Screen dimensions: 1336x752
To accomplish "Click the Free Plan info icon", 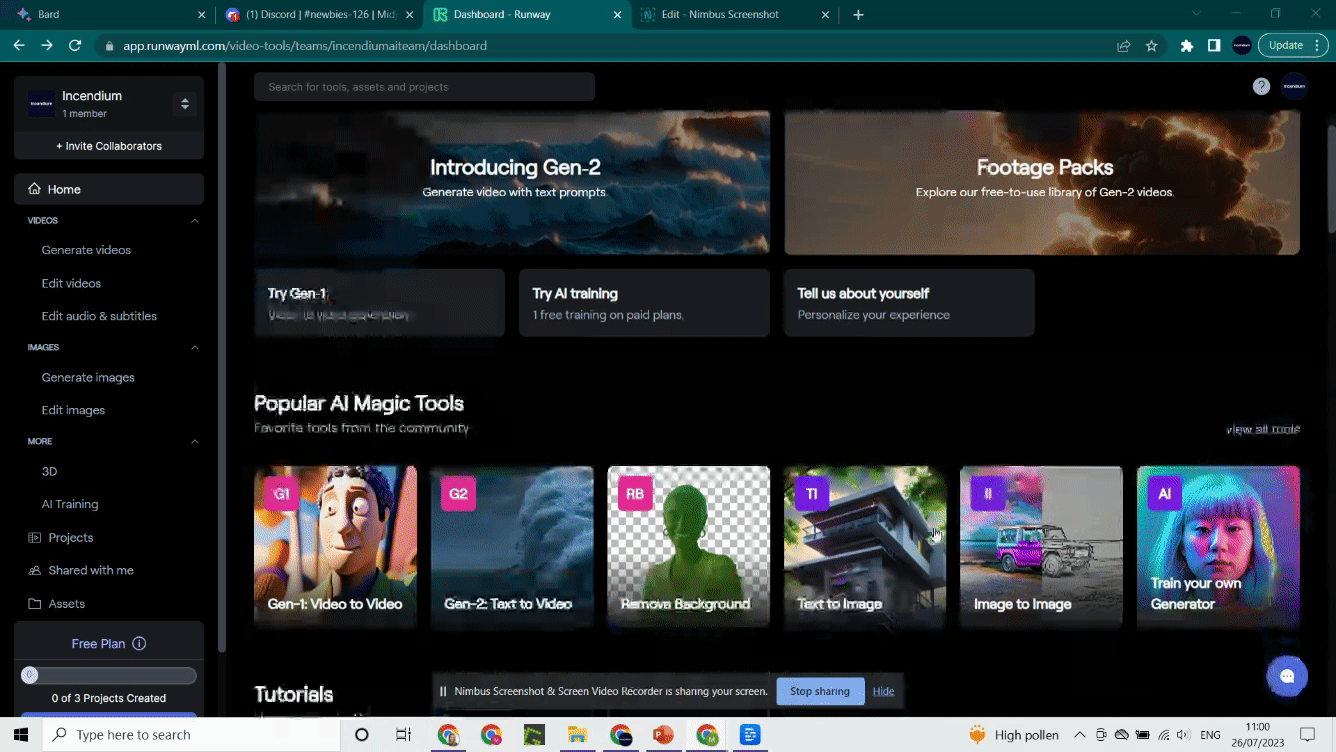I will tap(139, 644).
